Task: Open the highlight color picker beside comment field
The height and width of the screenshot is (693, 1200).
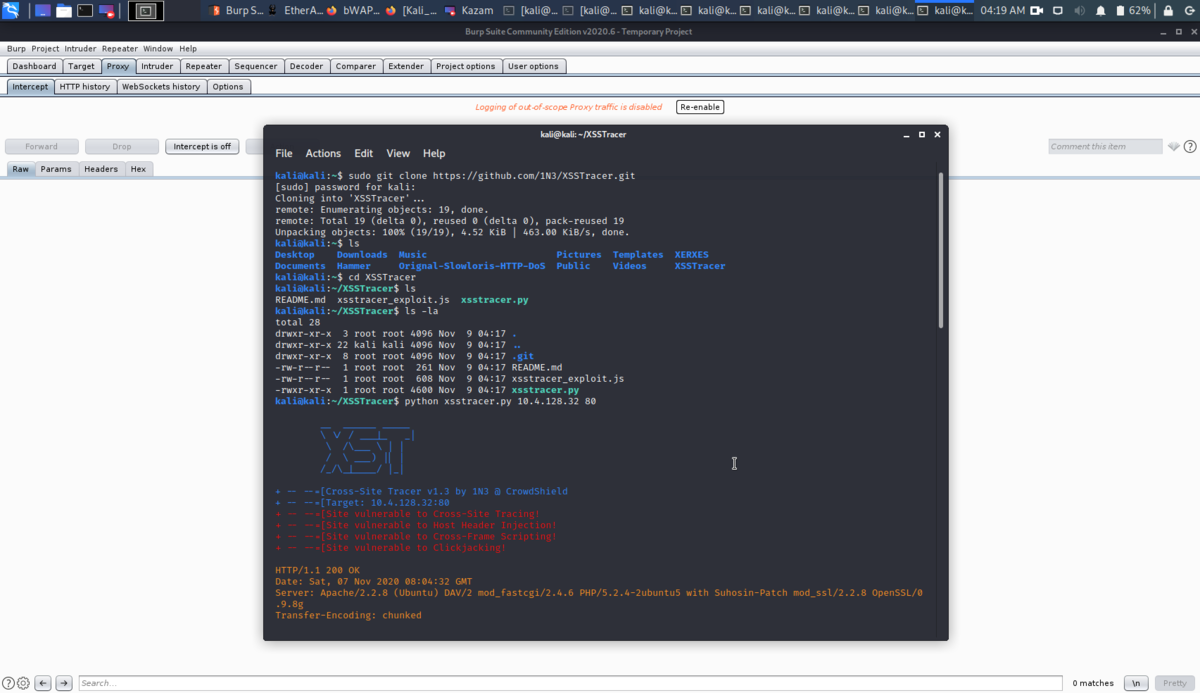Action: [1173, 146]
